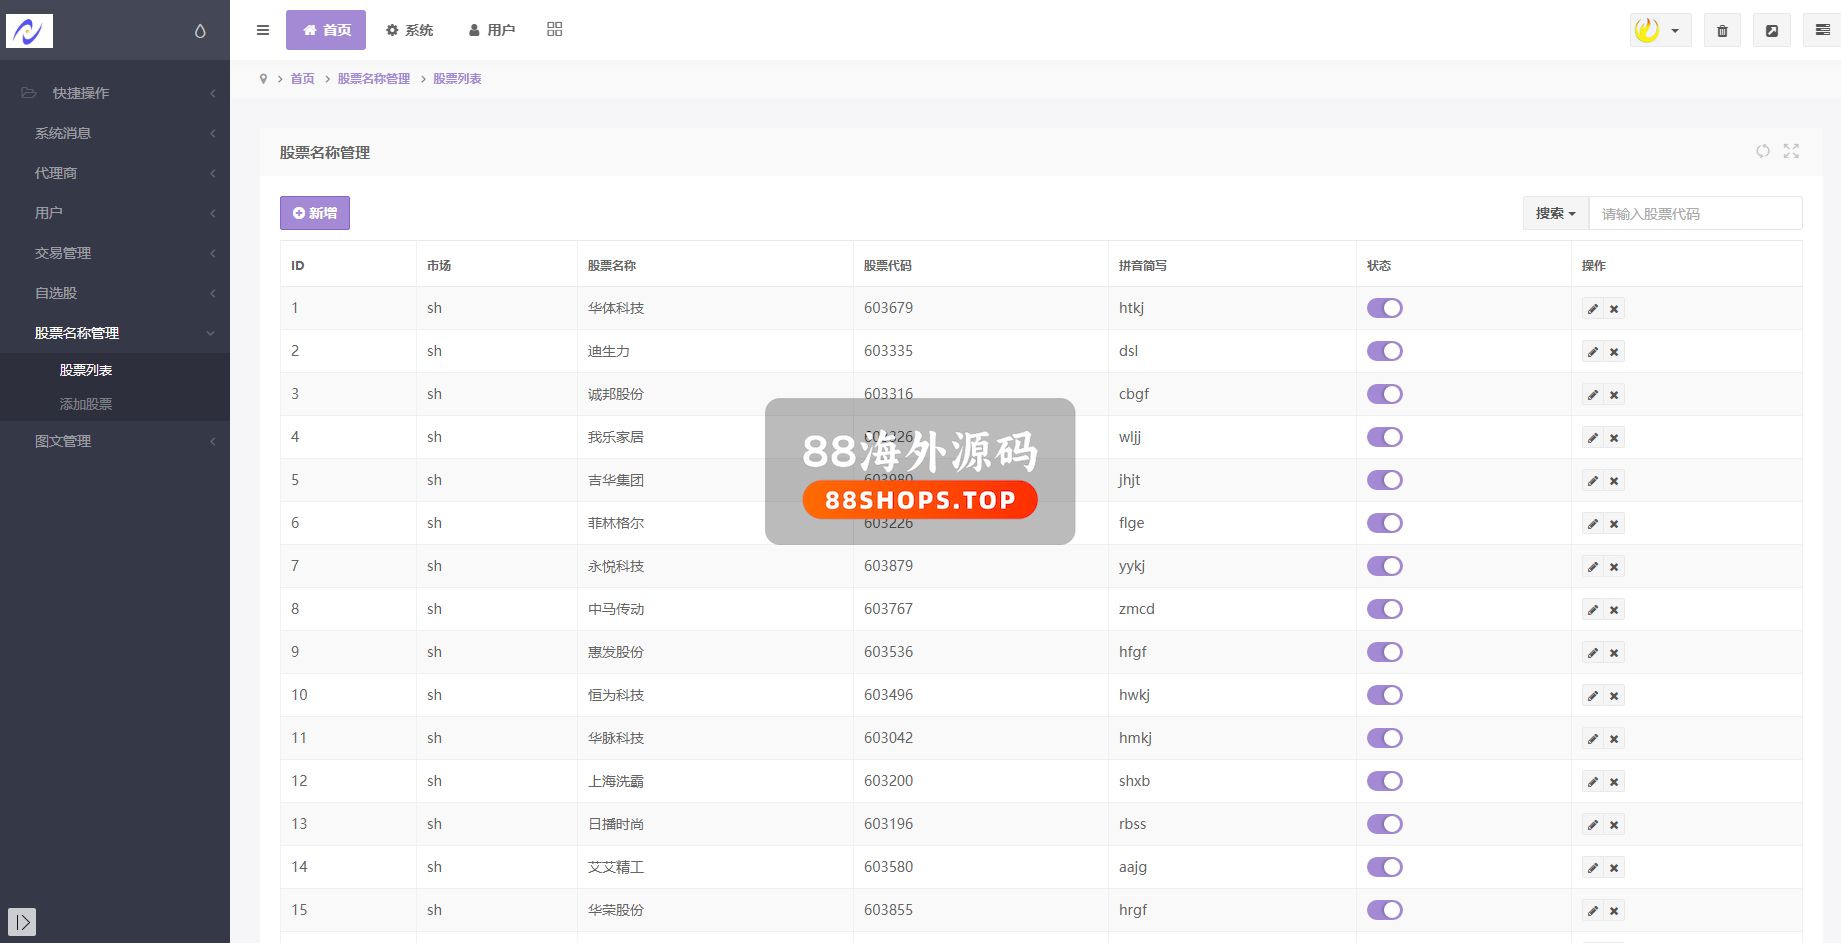Viewport: 1841px width, 943px height.
Task: Click the trash icon in top toolbar
Action: tap(1722, 31)
